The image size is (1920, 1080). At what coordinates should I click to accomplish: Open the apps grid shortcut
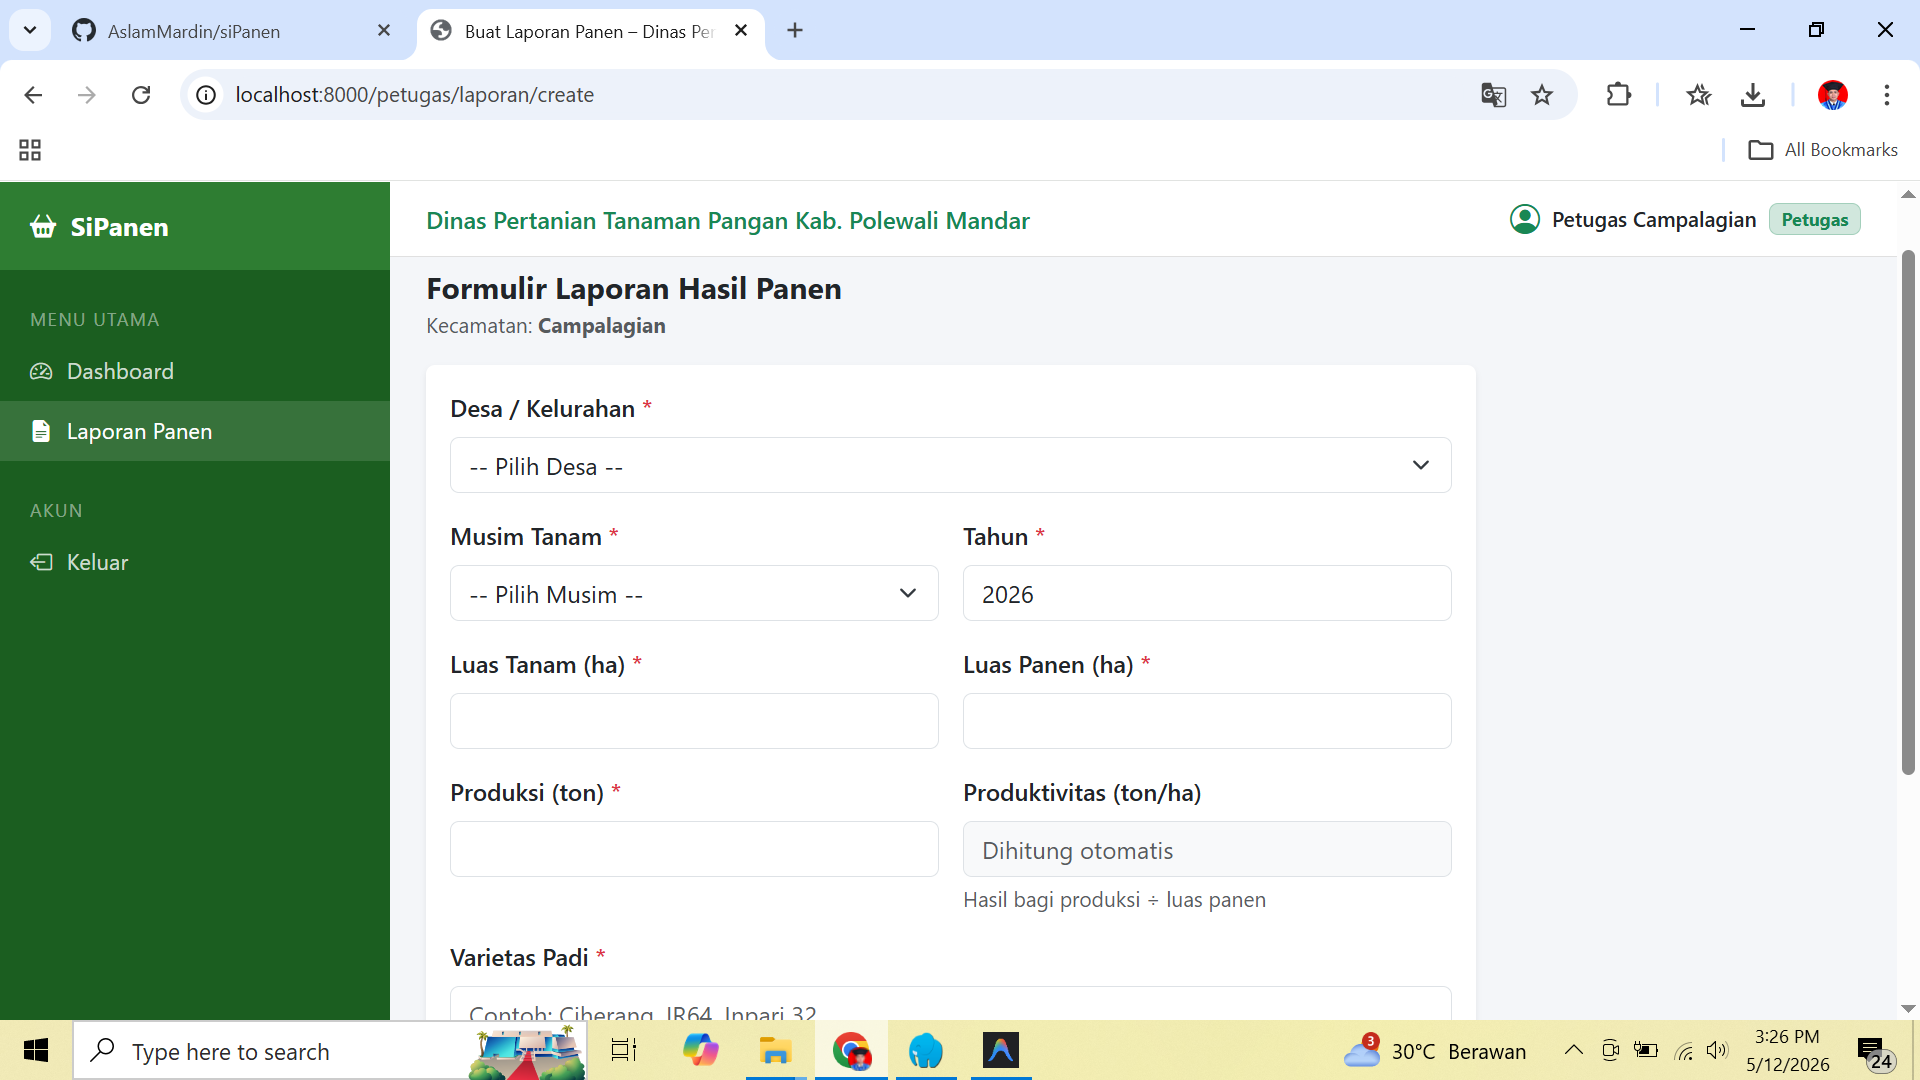(30, 150)
